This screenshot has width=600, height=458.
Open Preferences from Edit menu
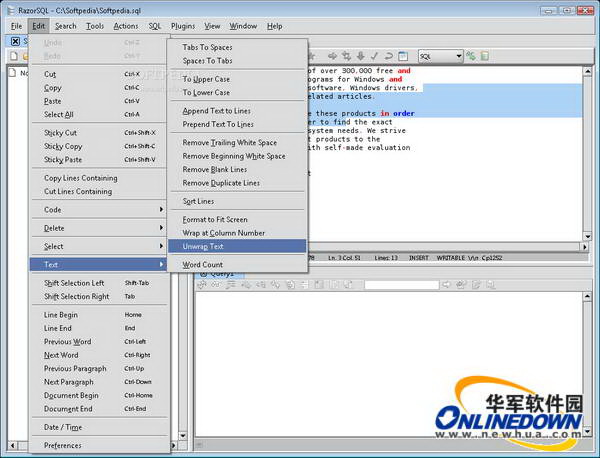click(x=63, y=445)
